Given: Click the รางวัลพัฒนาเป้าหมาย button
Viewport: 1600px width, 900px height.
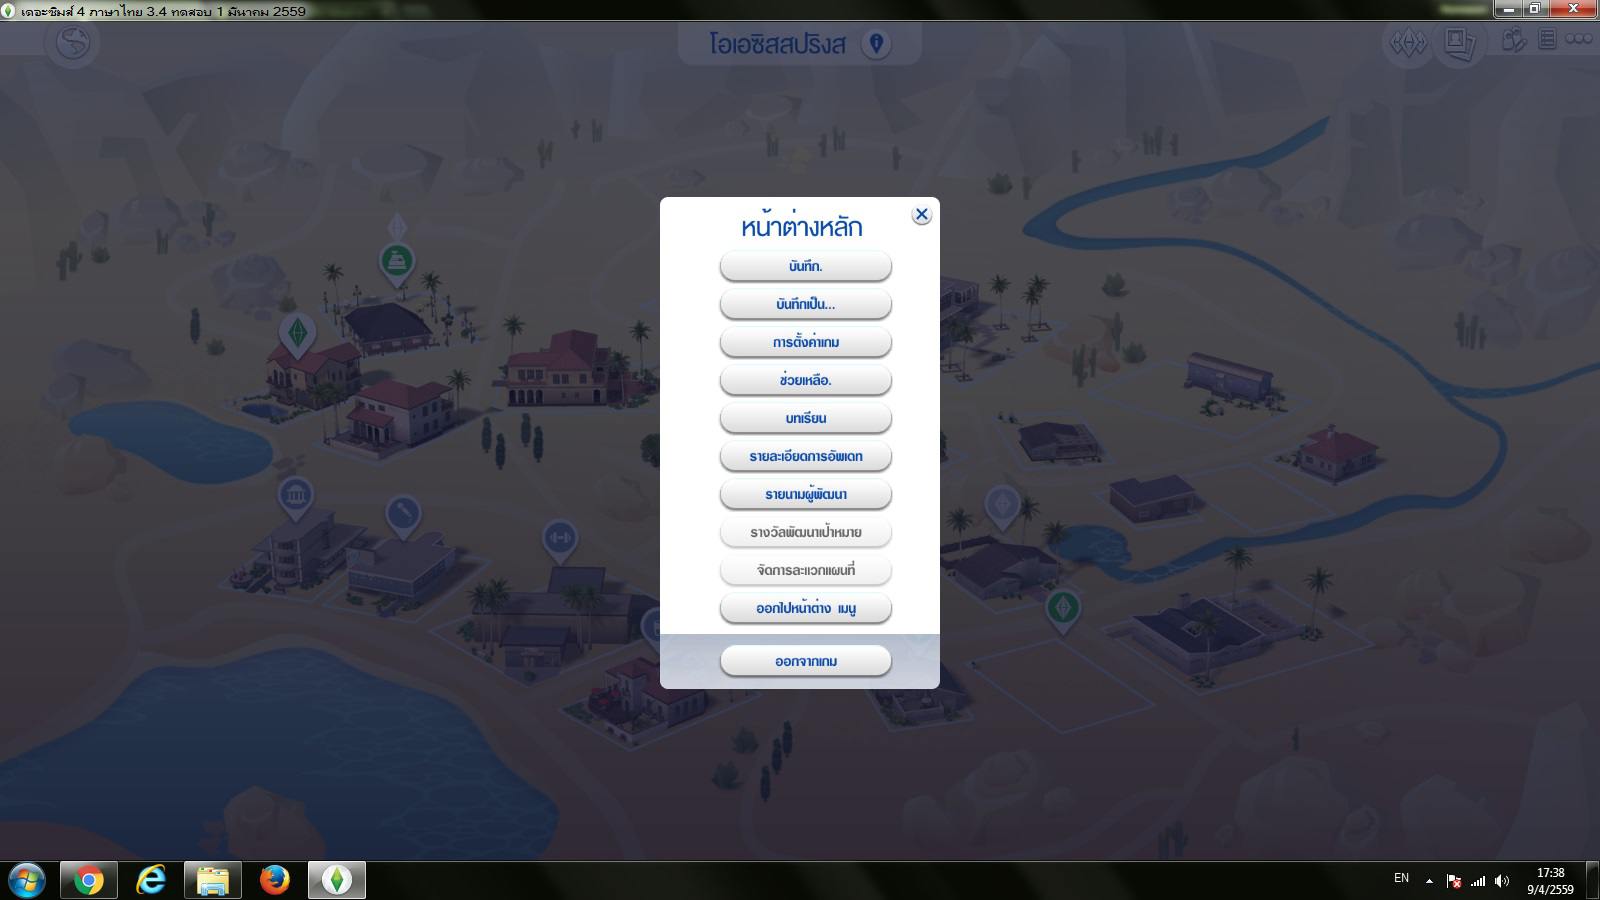Looking at the screenshot, I should (805, 532).
